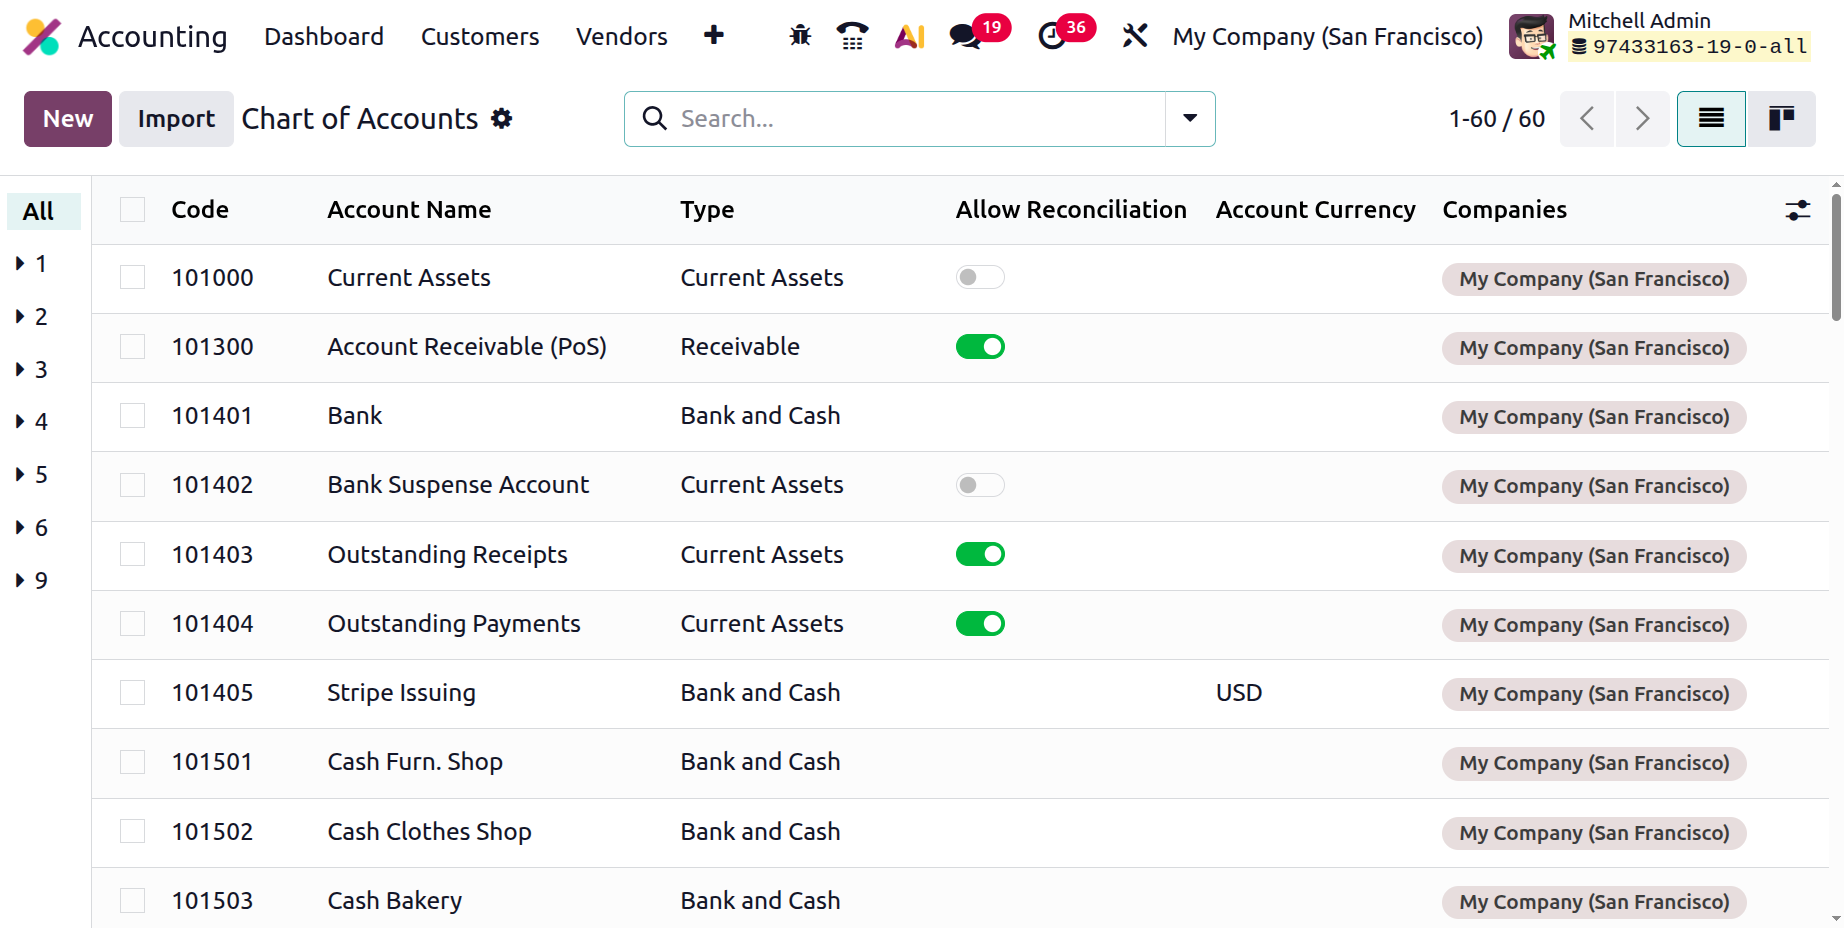This screenshot has height=928, width=1844.
Task: Click the AI assistant icon
Action: [909, 37]
